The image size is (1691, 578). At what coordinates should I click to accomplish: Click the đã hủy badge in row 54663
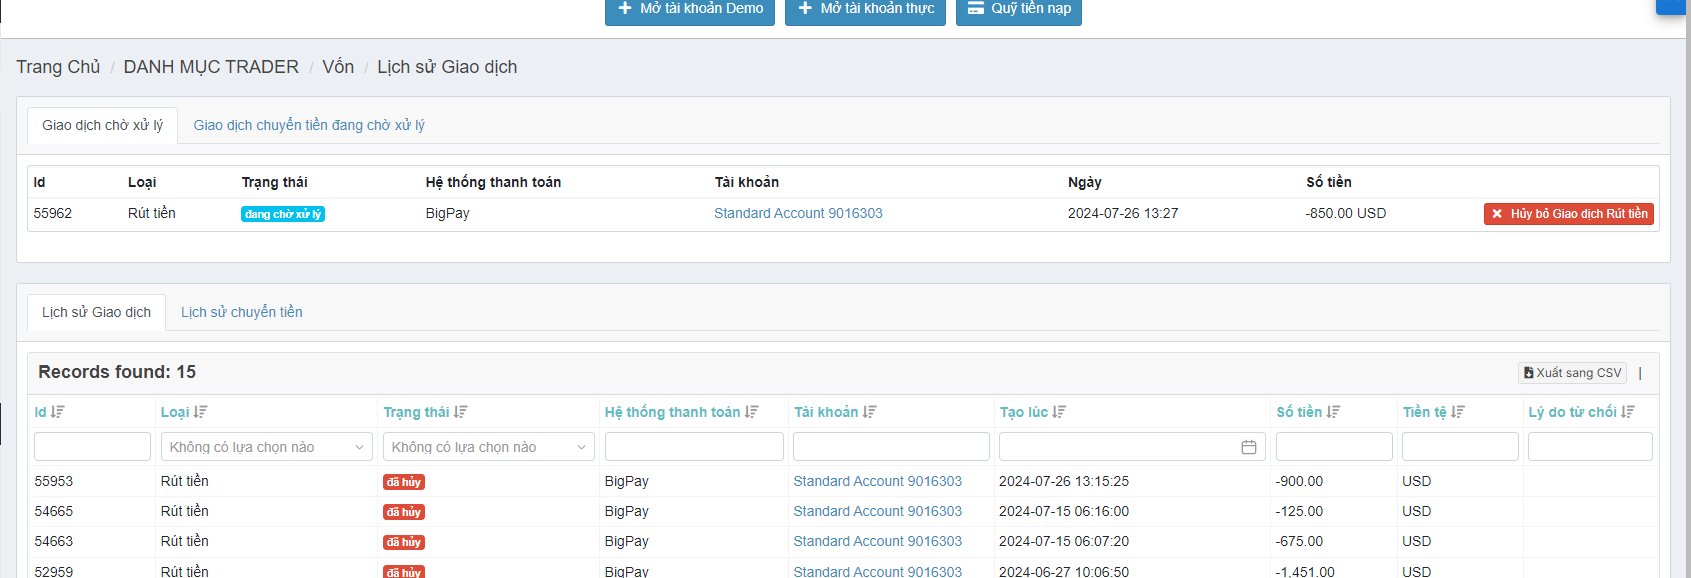click(404, 542)
